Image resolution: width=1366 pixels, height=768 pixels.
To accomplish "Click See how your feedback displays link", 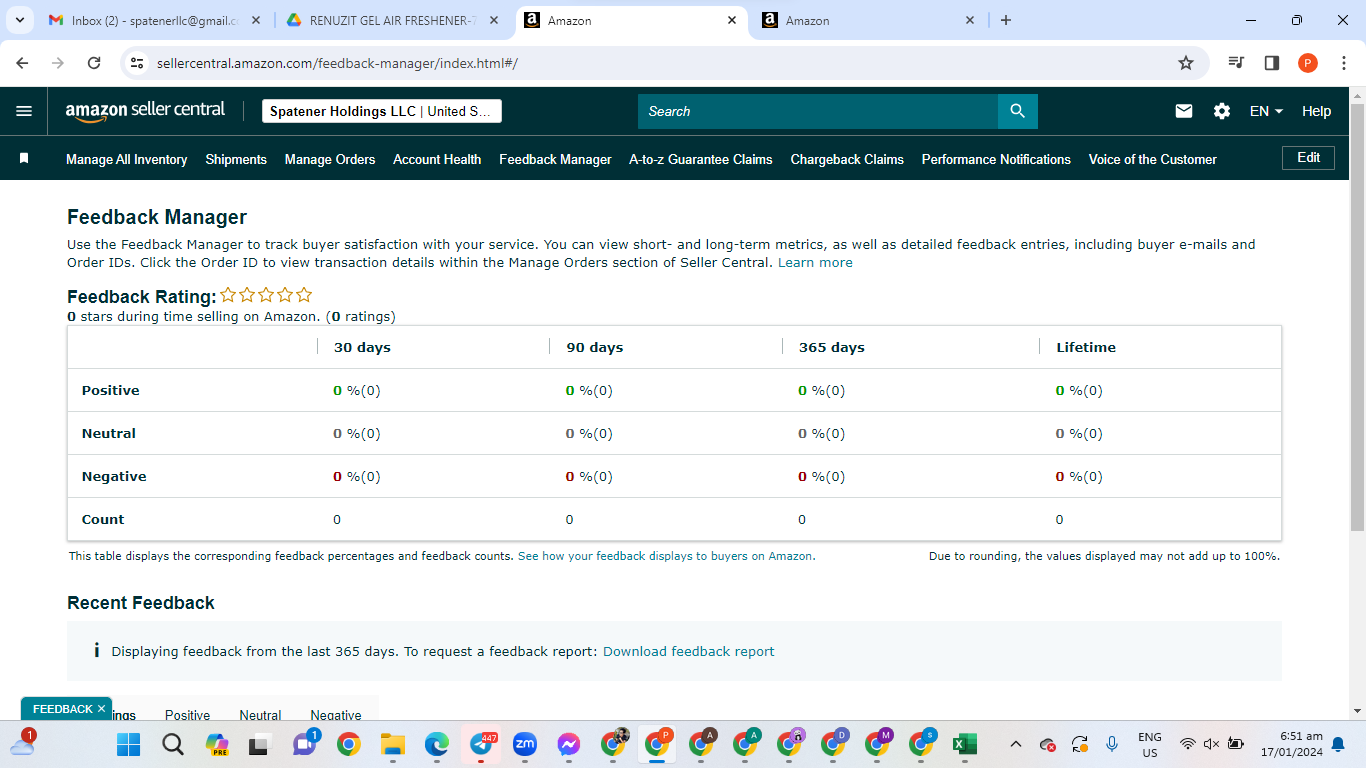I will click(666, 556).
